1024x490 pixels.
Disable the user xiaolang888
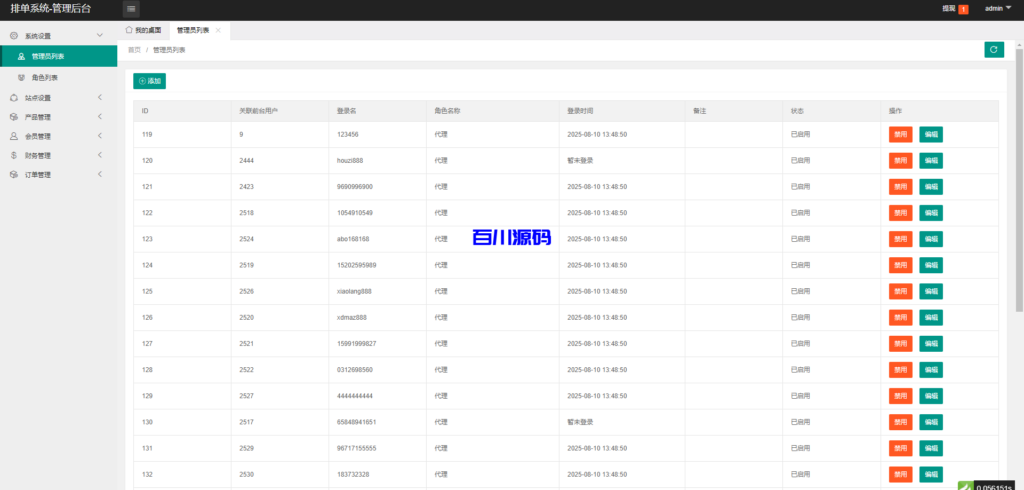click(900, 291)
